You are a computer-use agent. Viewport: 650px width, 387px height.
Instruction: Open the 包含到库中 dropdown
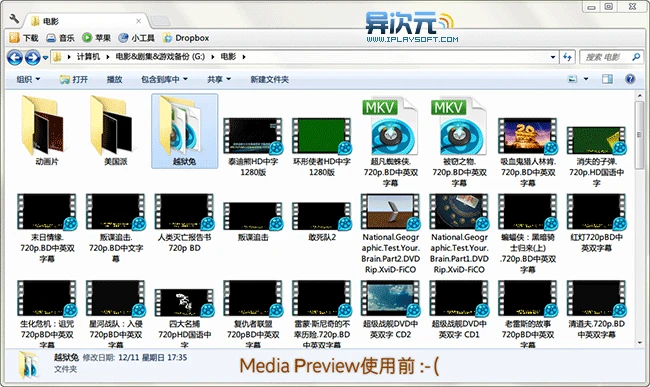(x=164, y=79)
